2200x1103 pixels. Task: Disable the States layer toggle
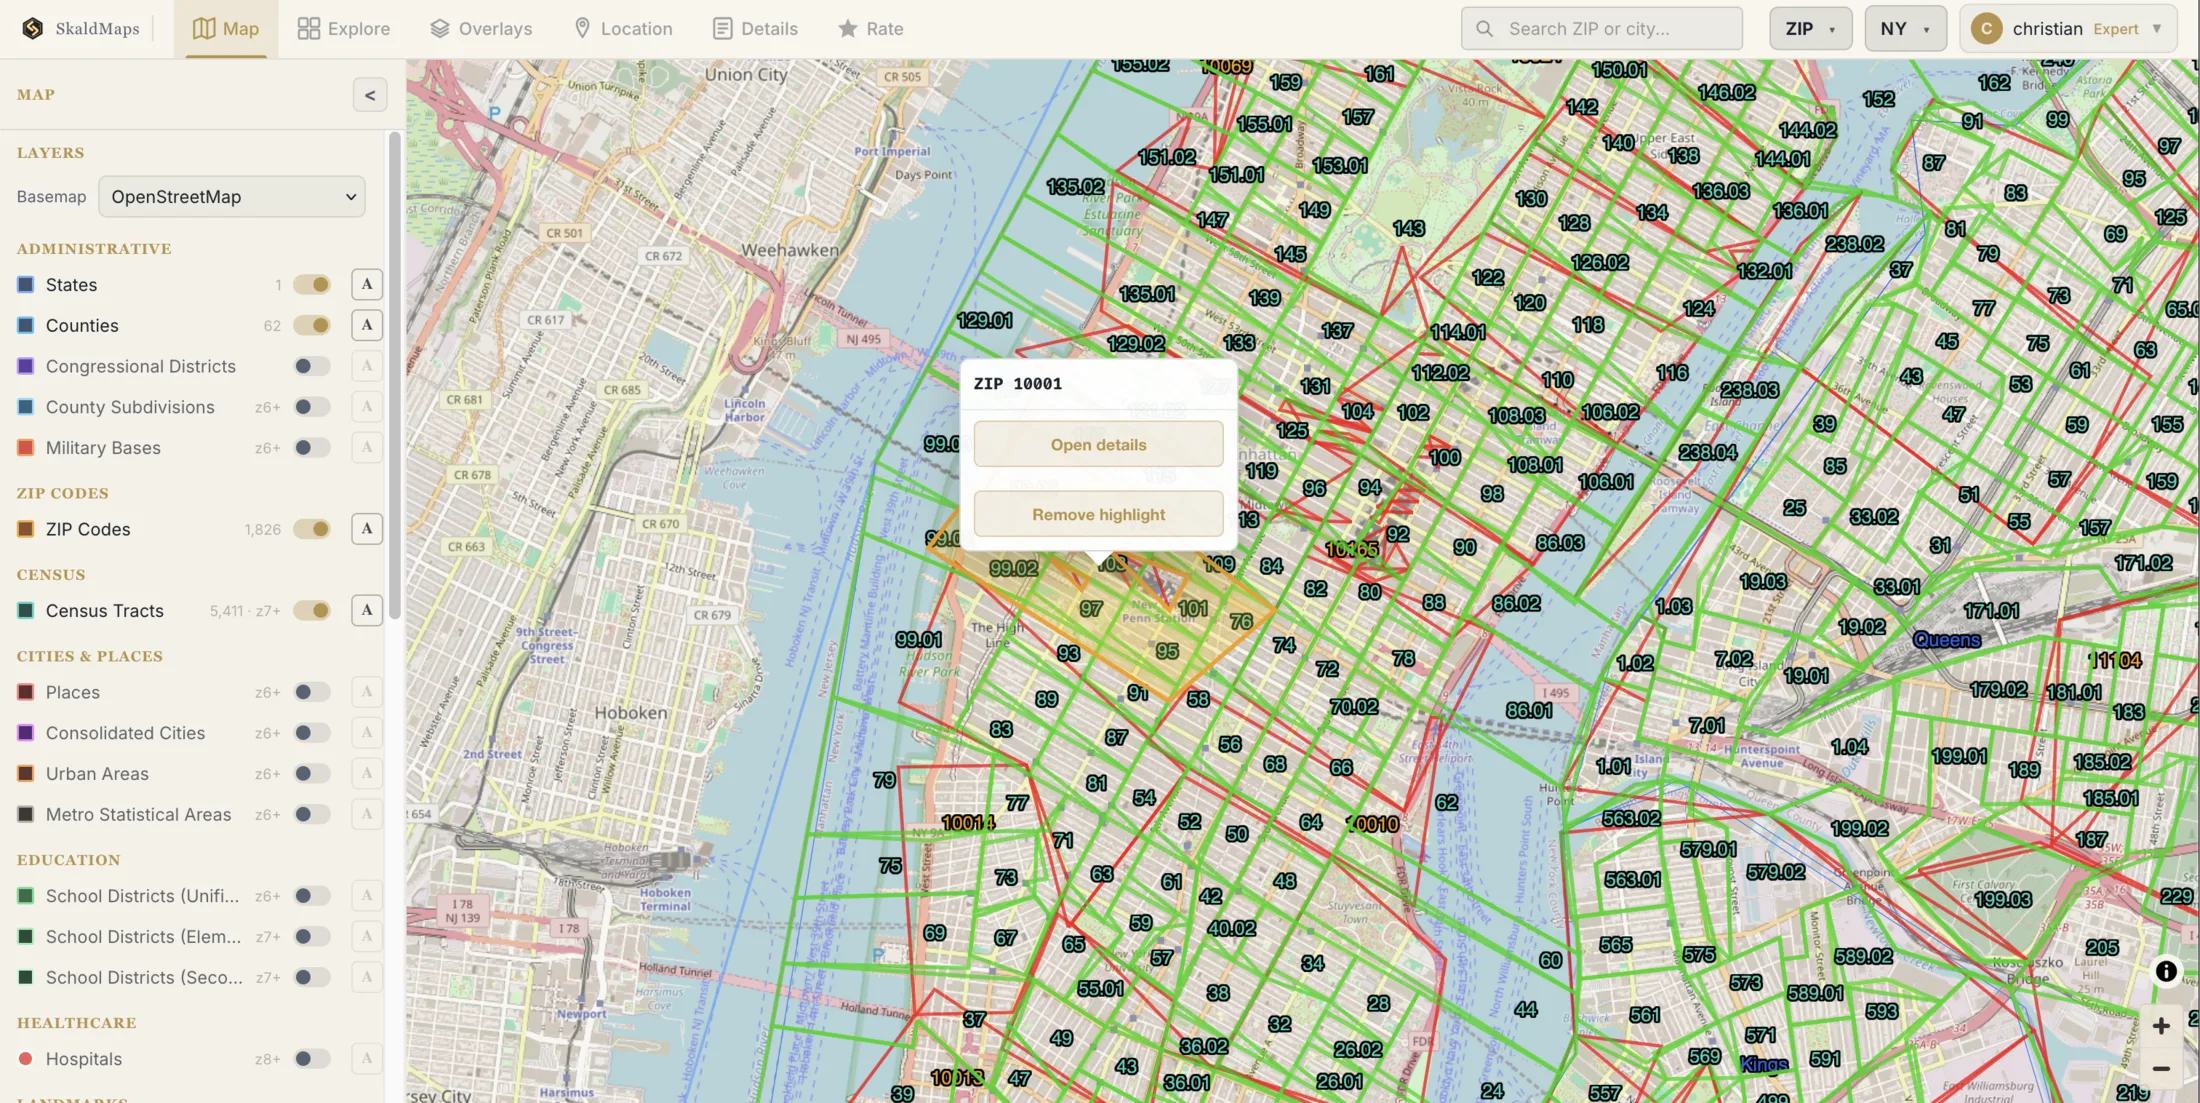pos(312,284)
